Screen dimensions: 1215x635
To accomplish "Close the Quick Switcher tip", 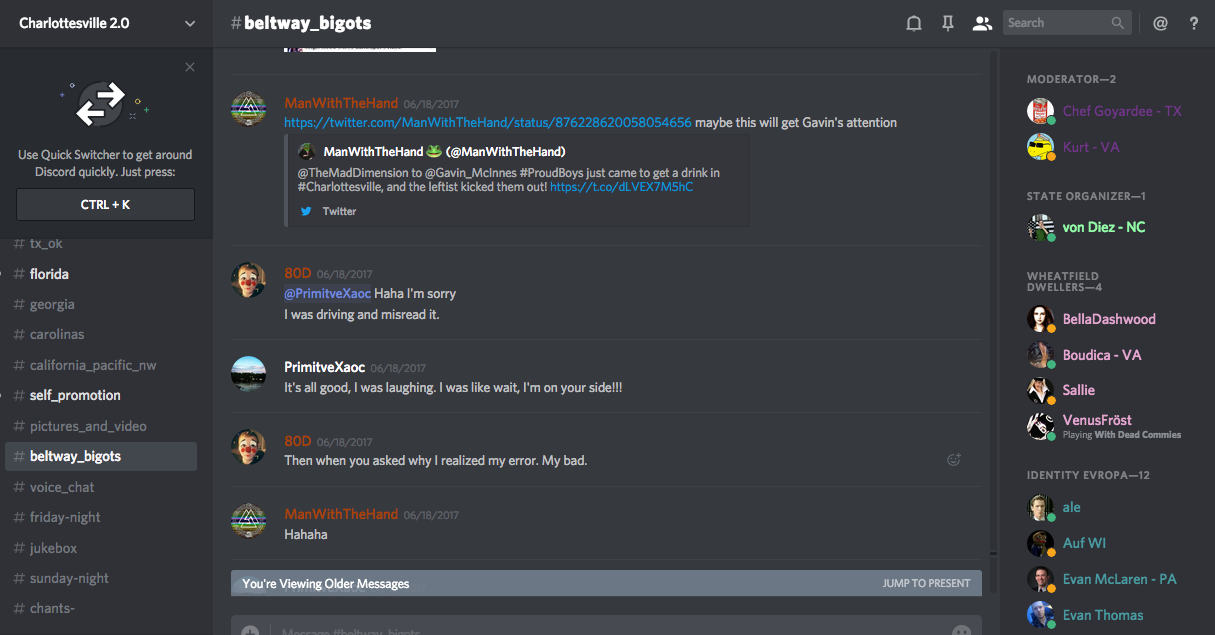I will [190, 67].
